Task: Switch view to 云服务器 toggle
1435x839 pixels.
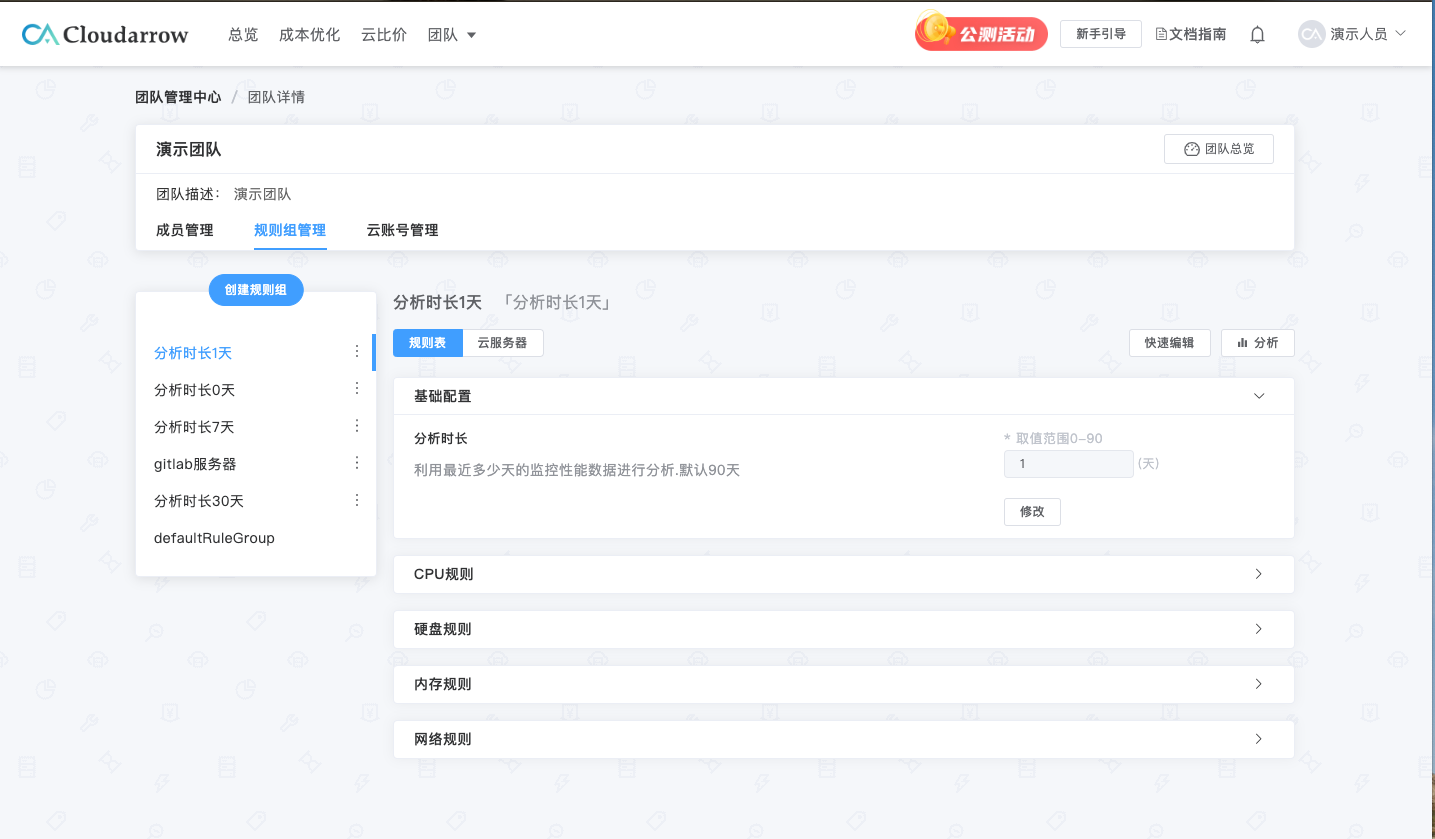Action: (502, 343)
